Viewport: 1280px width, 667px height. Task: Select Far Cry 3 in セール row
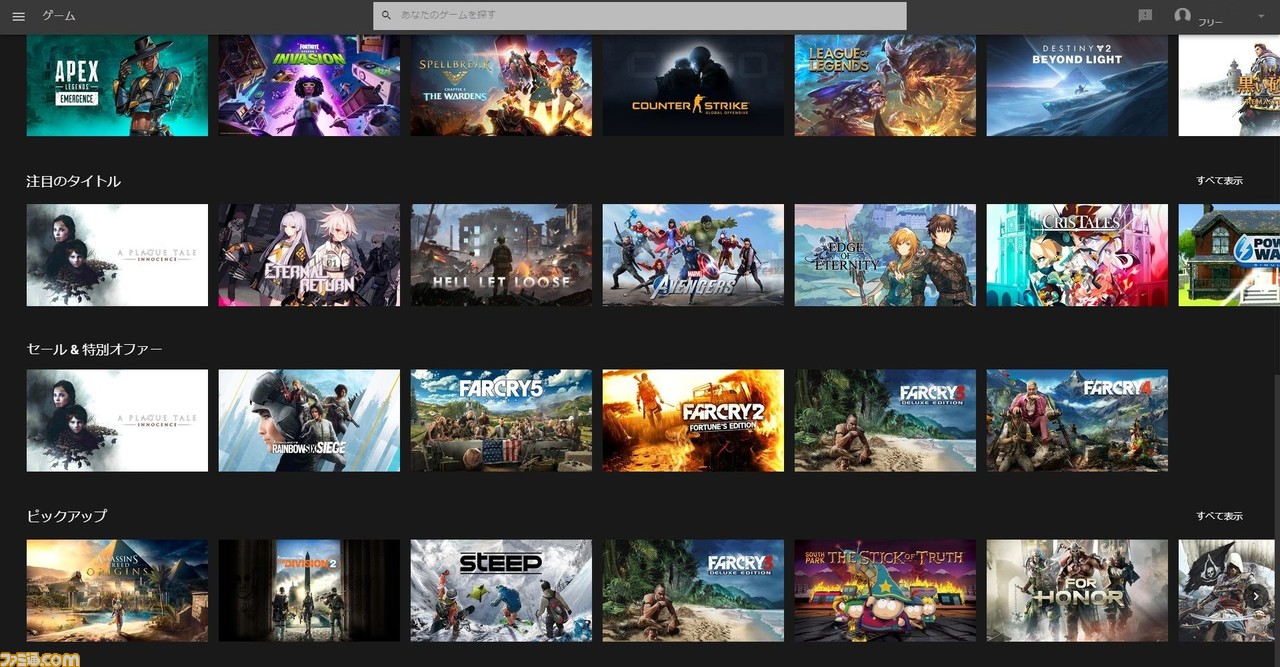point(885,421)
